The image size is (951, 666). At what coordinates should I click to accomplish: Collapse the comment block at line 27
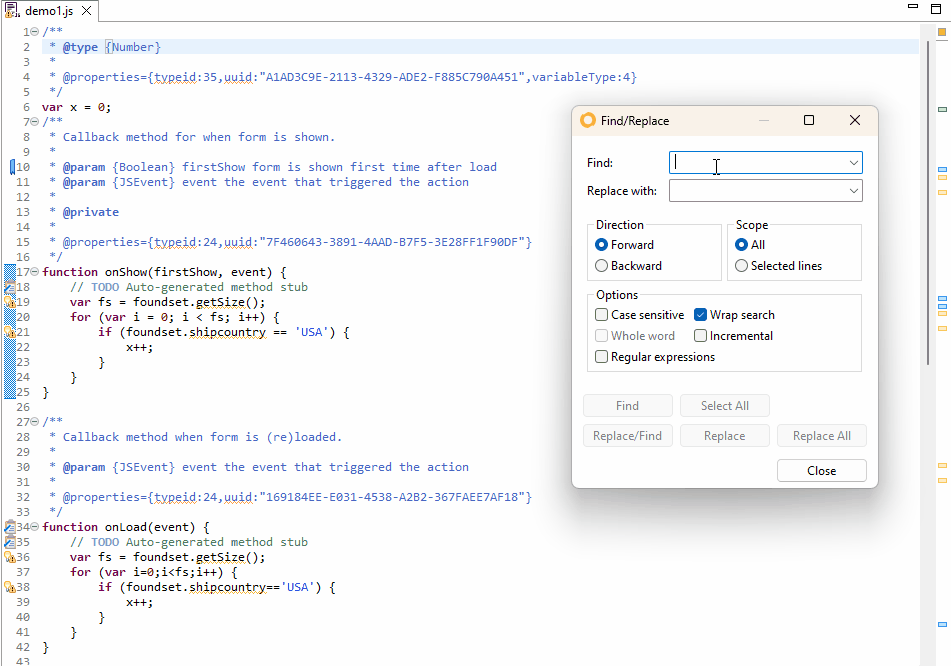pyautogui.click(x=35, y=422)
